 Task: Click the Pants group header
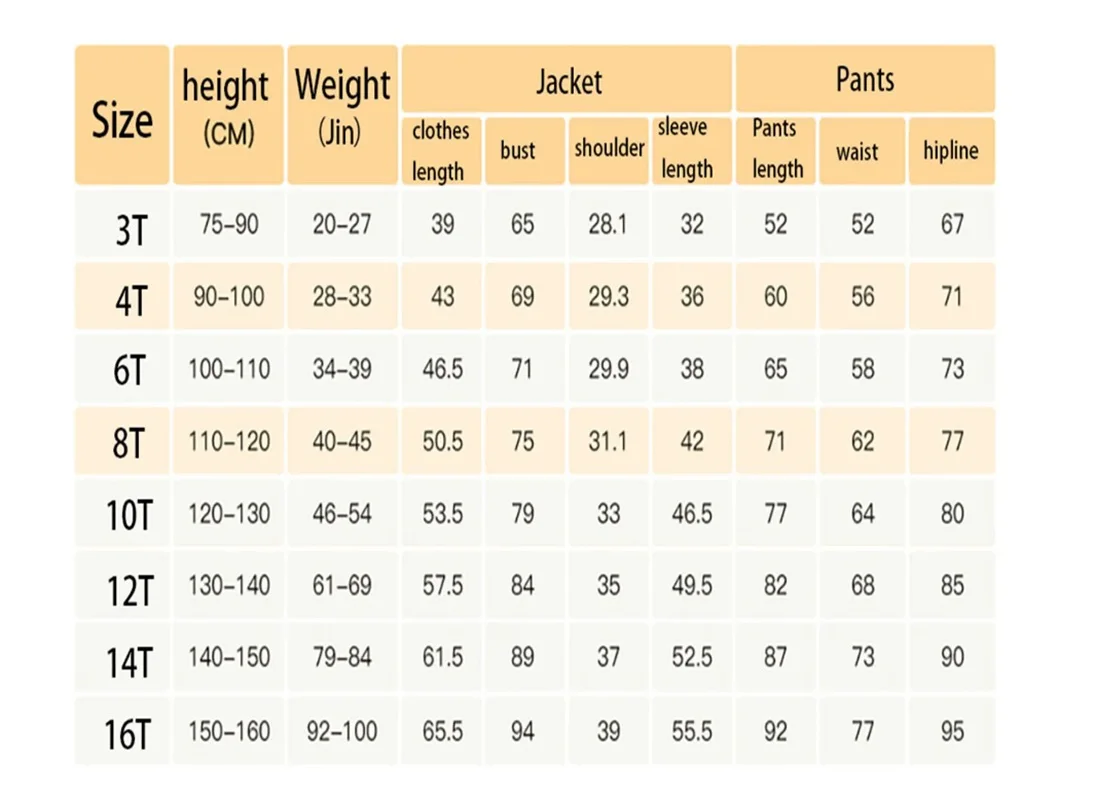pyautogui.click(x=865, y=80)
